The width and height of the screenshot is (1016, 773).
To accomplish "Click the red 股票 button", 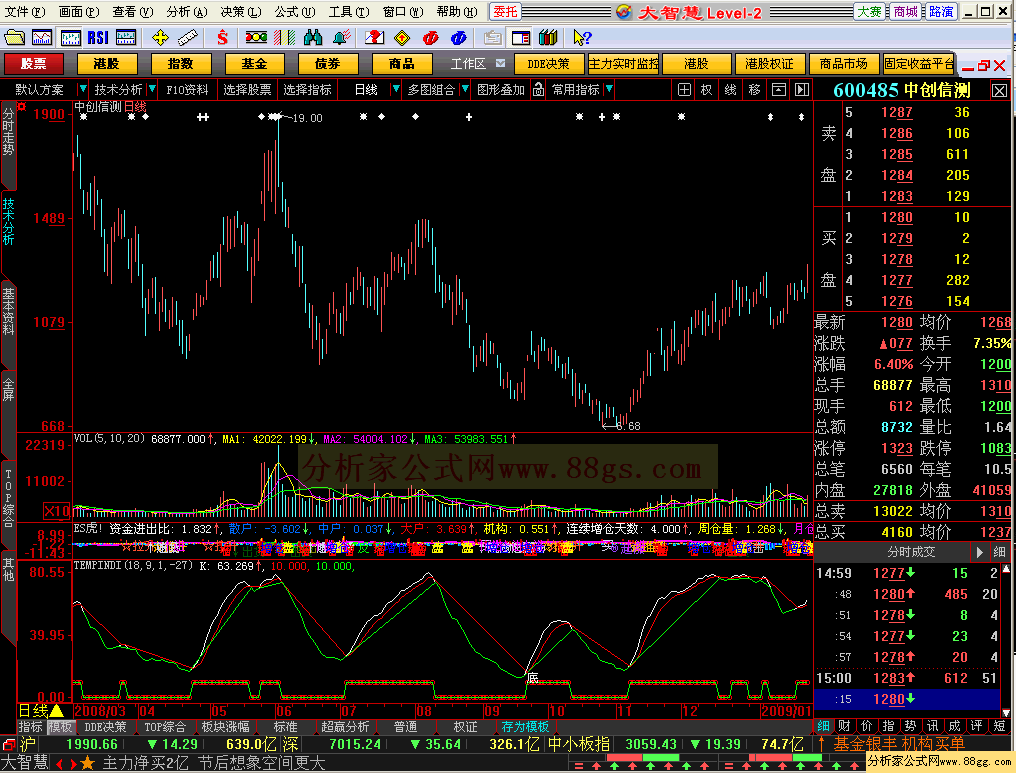I will pos(34,63).
